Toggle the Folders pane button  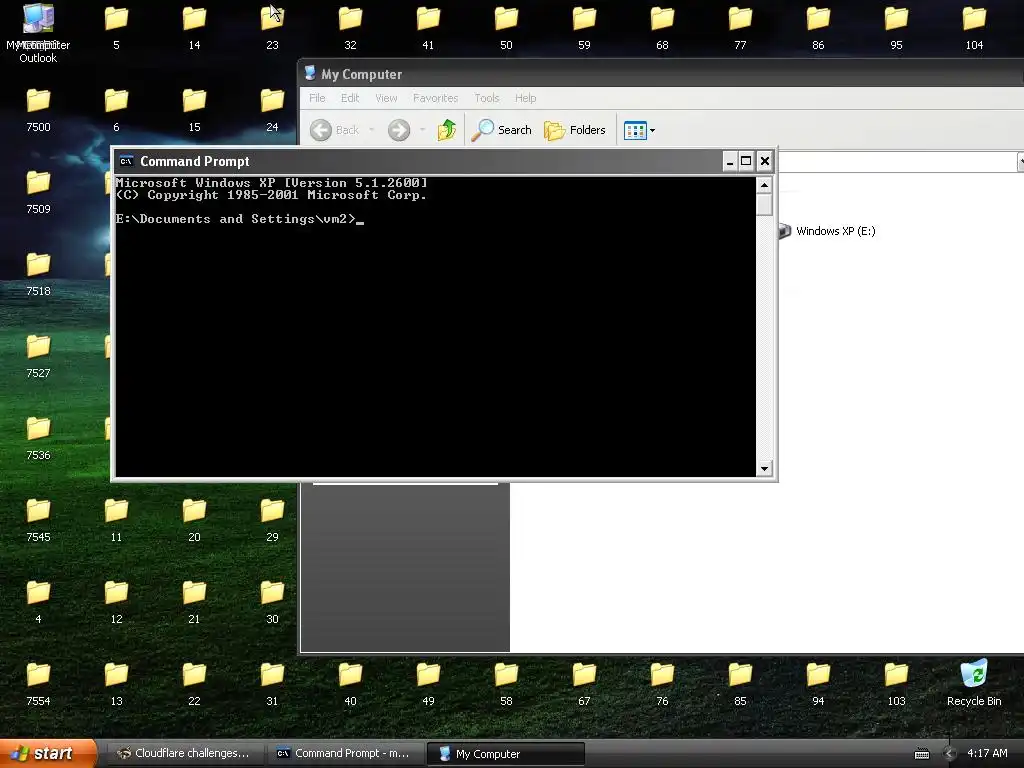575,130
